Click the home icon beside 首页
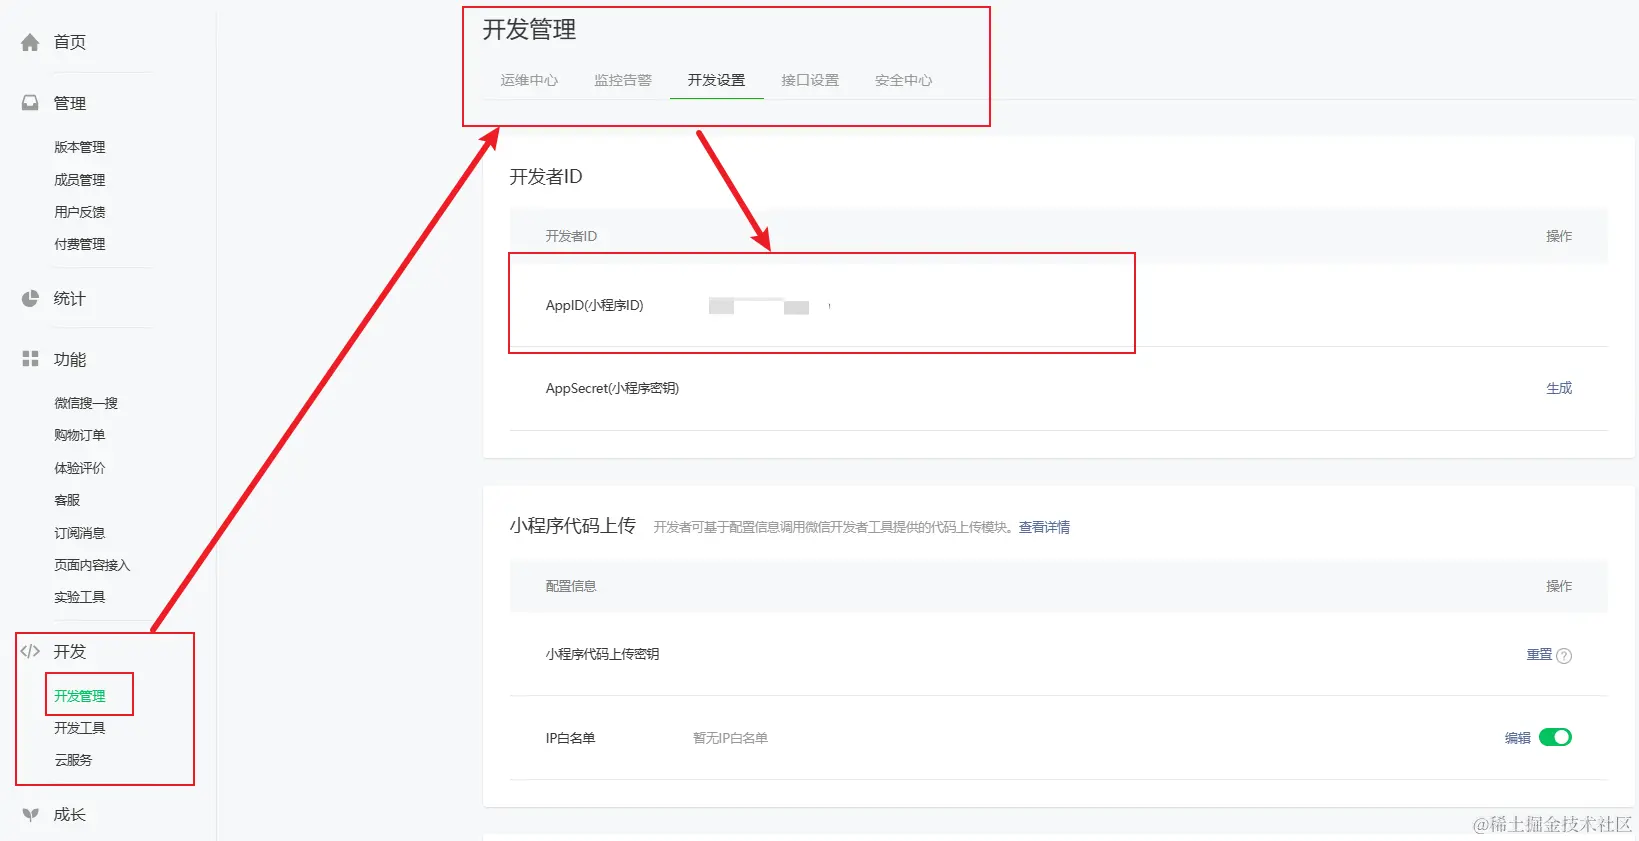 (x=30, y=42)
